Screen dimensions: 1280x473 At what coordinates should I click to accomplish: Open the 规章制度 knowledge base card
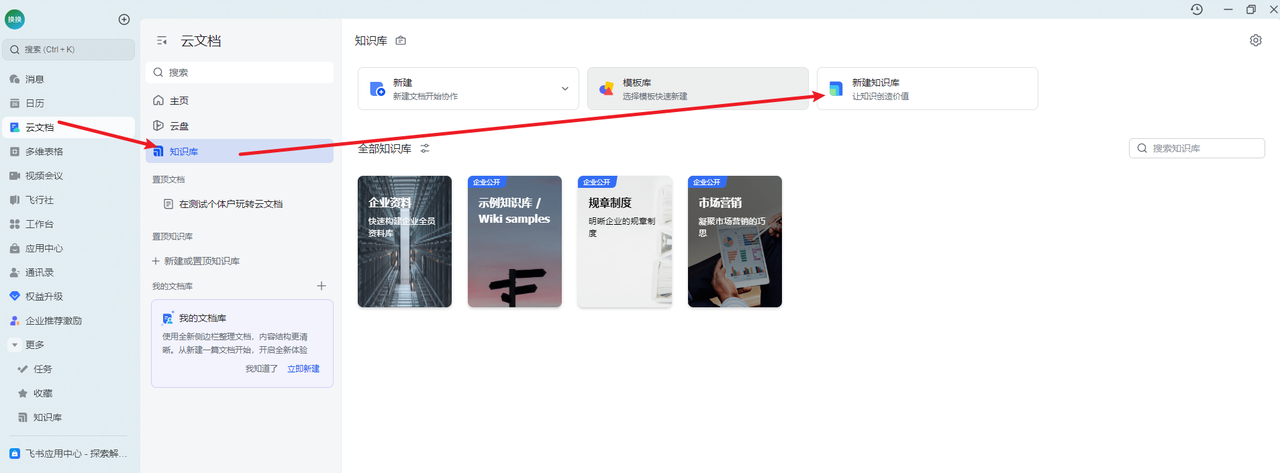(624, 241)
